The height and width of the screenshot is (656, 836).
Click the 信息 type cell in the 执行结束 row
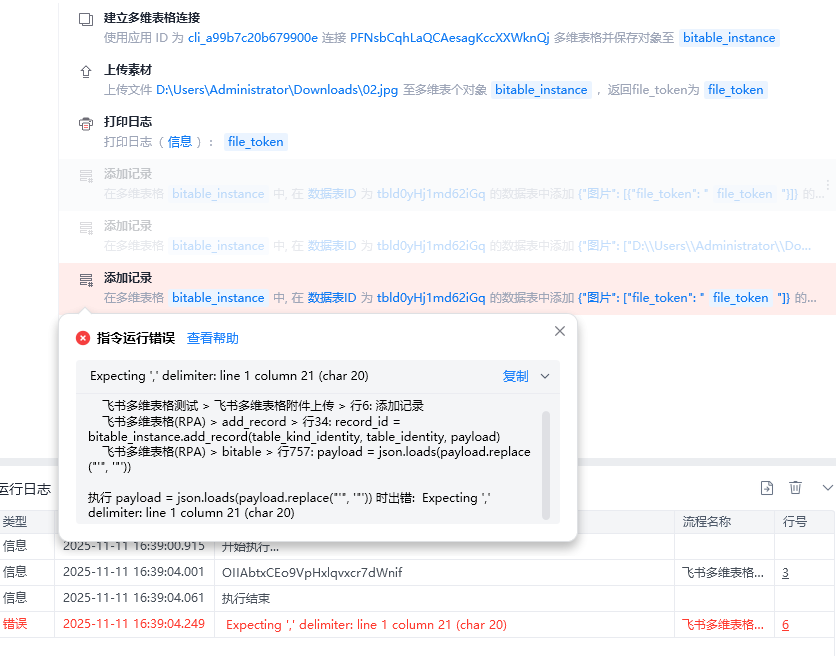point(14,598)
